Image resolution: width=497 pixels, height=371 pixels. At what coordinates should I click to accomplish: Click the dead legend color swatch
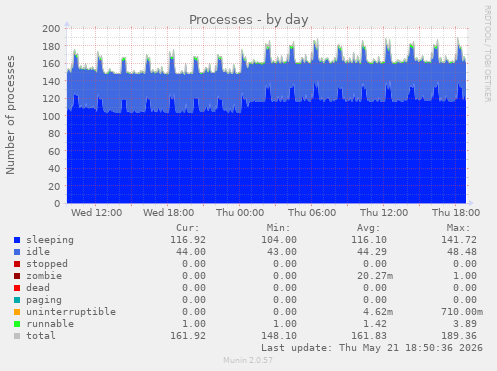17,288
